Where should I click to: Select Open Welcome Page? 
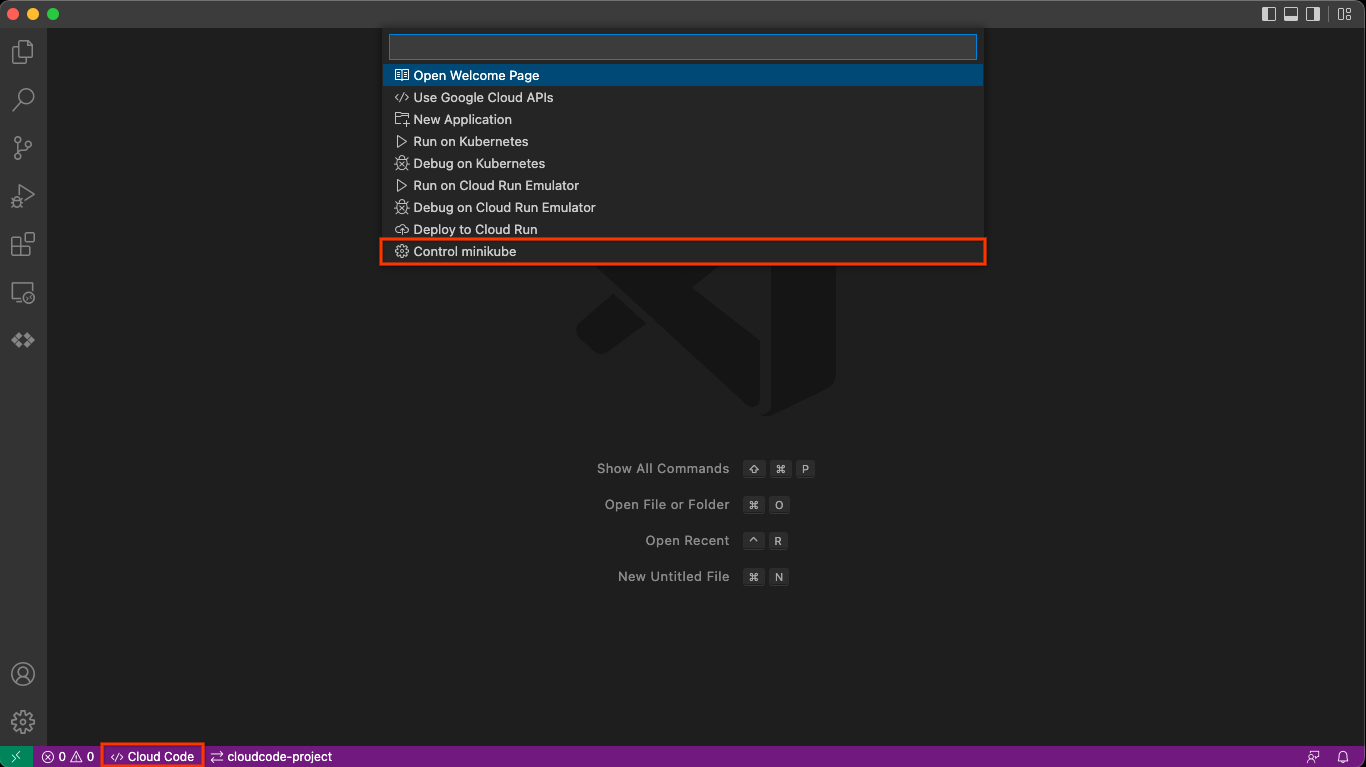click(683, 75)
